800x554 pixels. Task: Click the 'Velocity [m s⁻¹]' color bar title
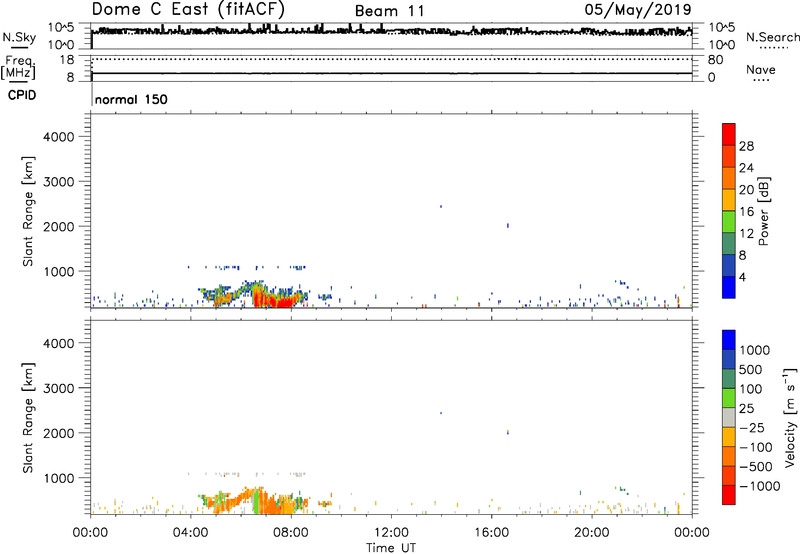pyautogui.click(x=790, y=417)
